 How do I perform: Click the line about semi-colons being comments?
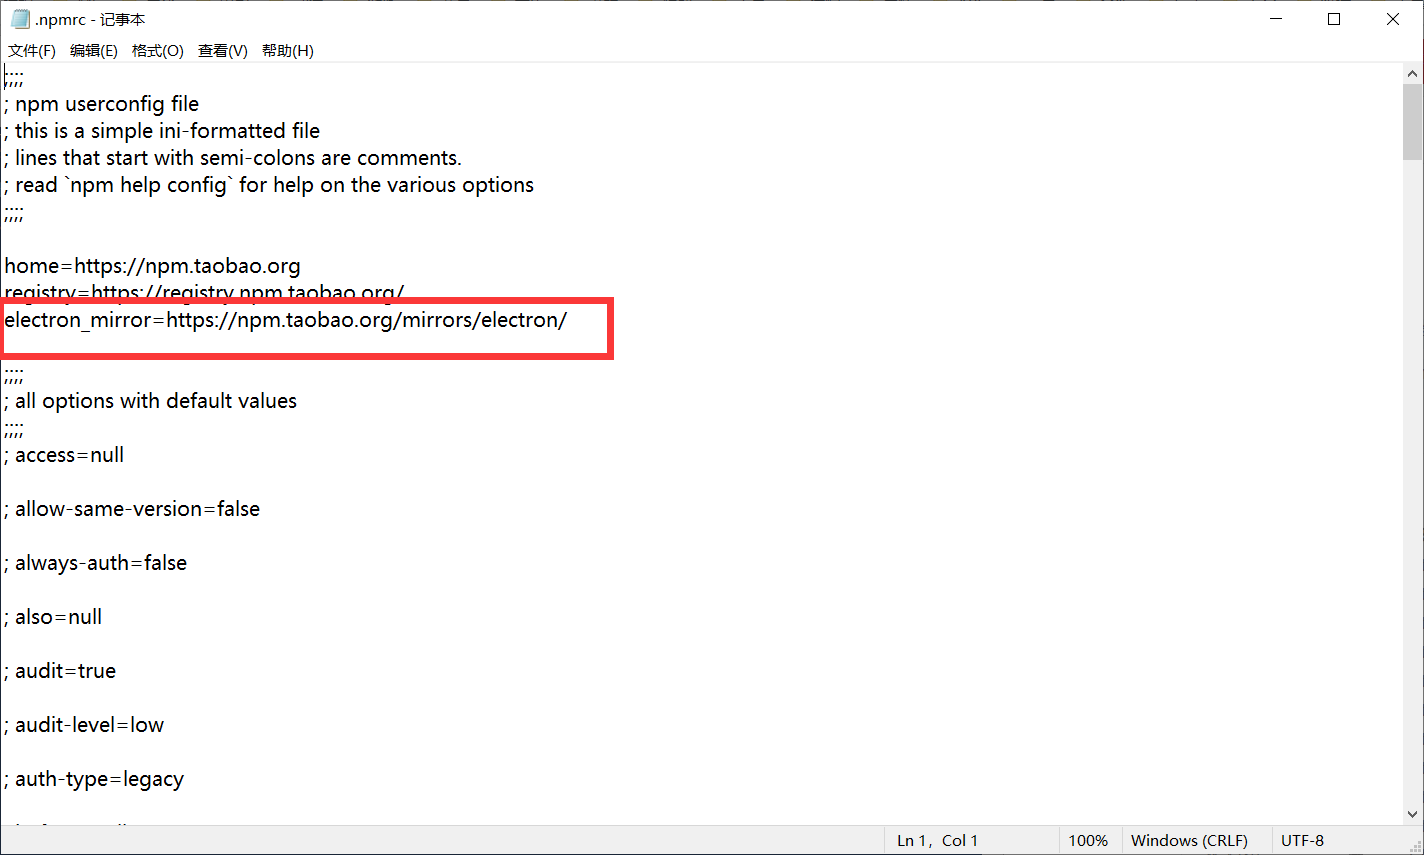tap(233, 158)
